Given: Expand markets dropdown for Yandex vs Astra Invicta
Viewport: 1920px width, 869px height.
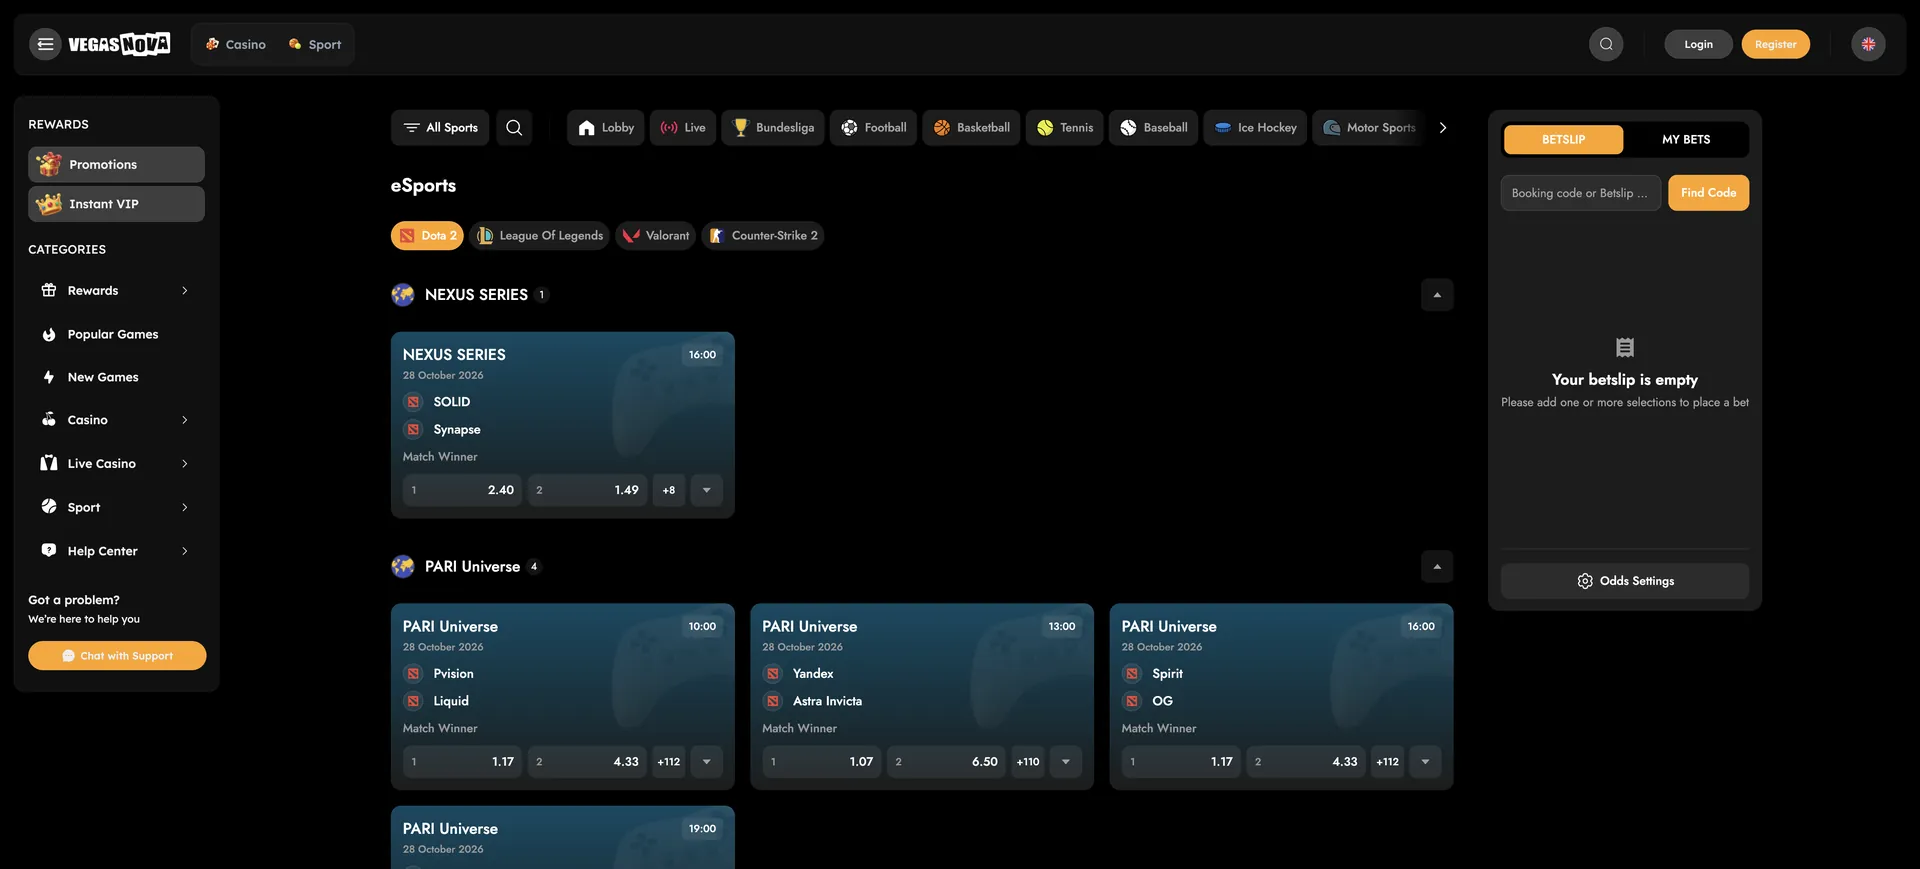Looking at the screenshot, I should (1066, 762).
